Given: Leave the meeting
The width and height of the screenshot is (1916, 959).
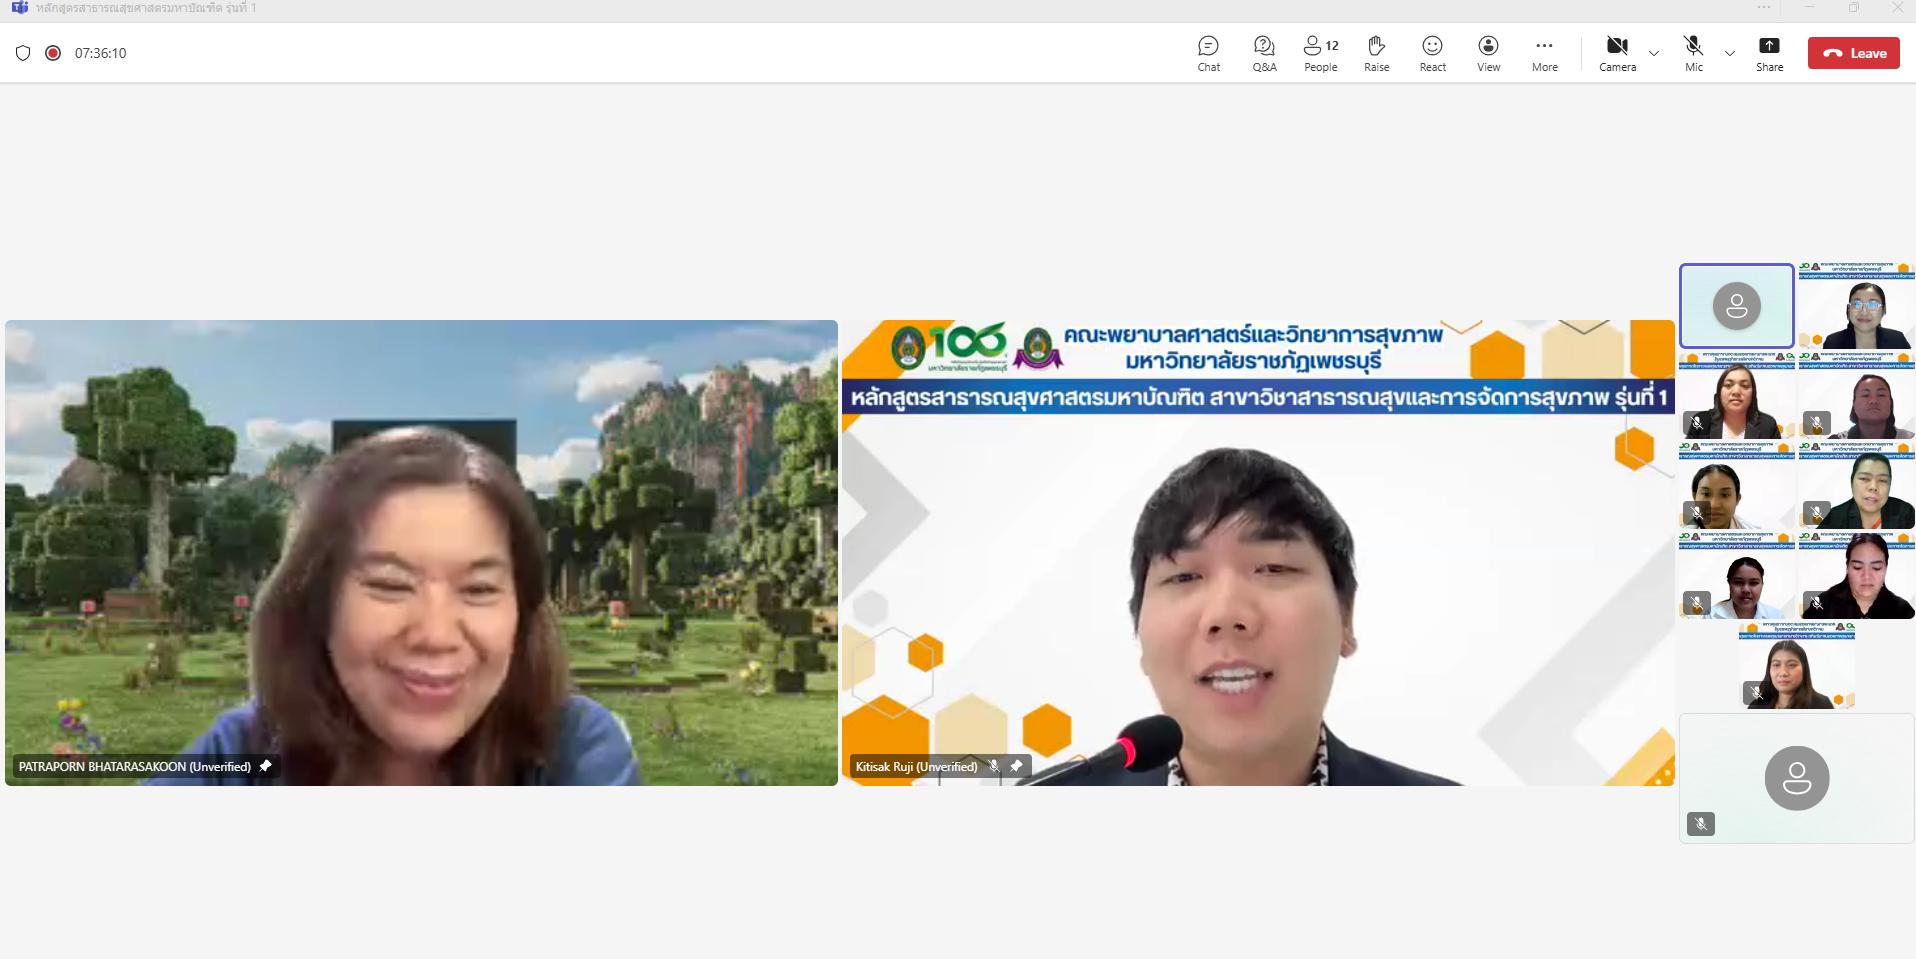Looking at the screenshot, I should pyautogui.click(x=1853, y=53).
